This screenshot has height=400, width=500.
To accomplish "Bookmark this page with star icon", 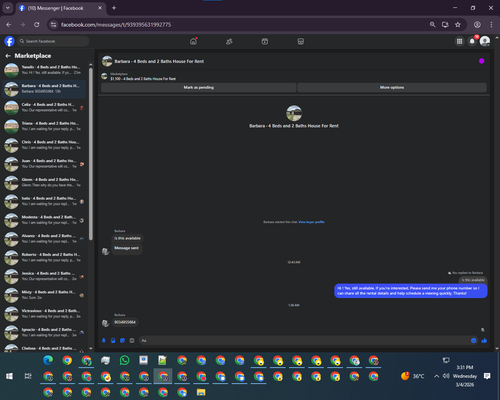I will [x=458, y=25].
